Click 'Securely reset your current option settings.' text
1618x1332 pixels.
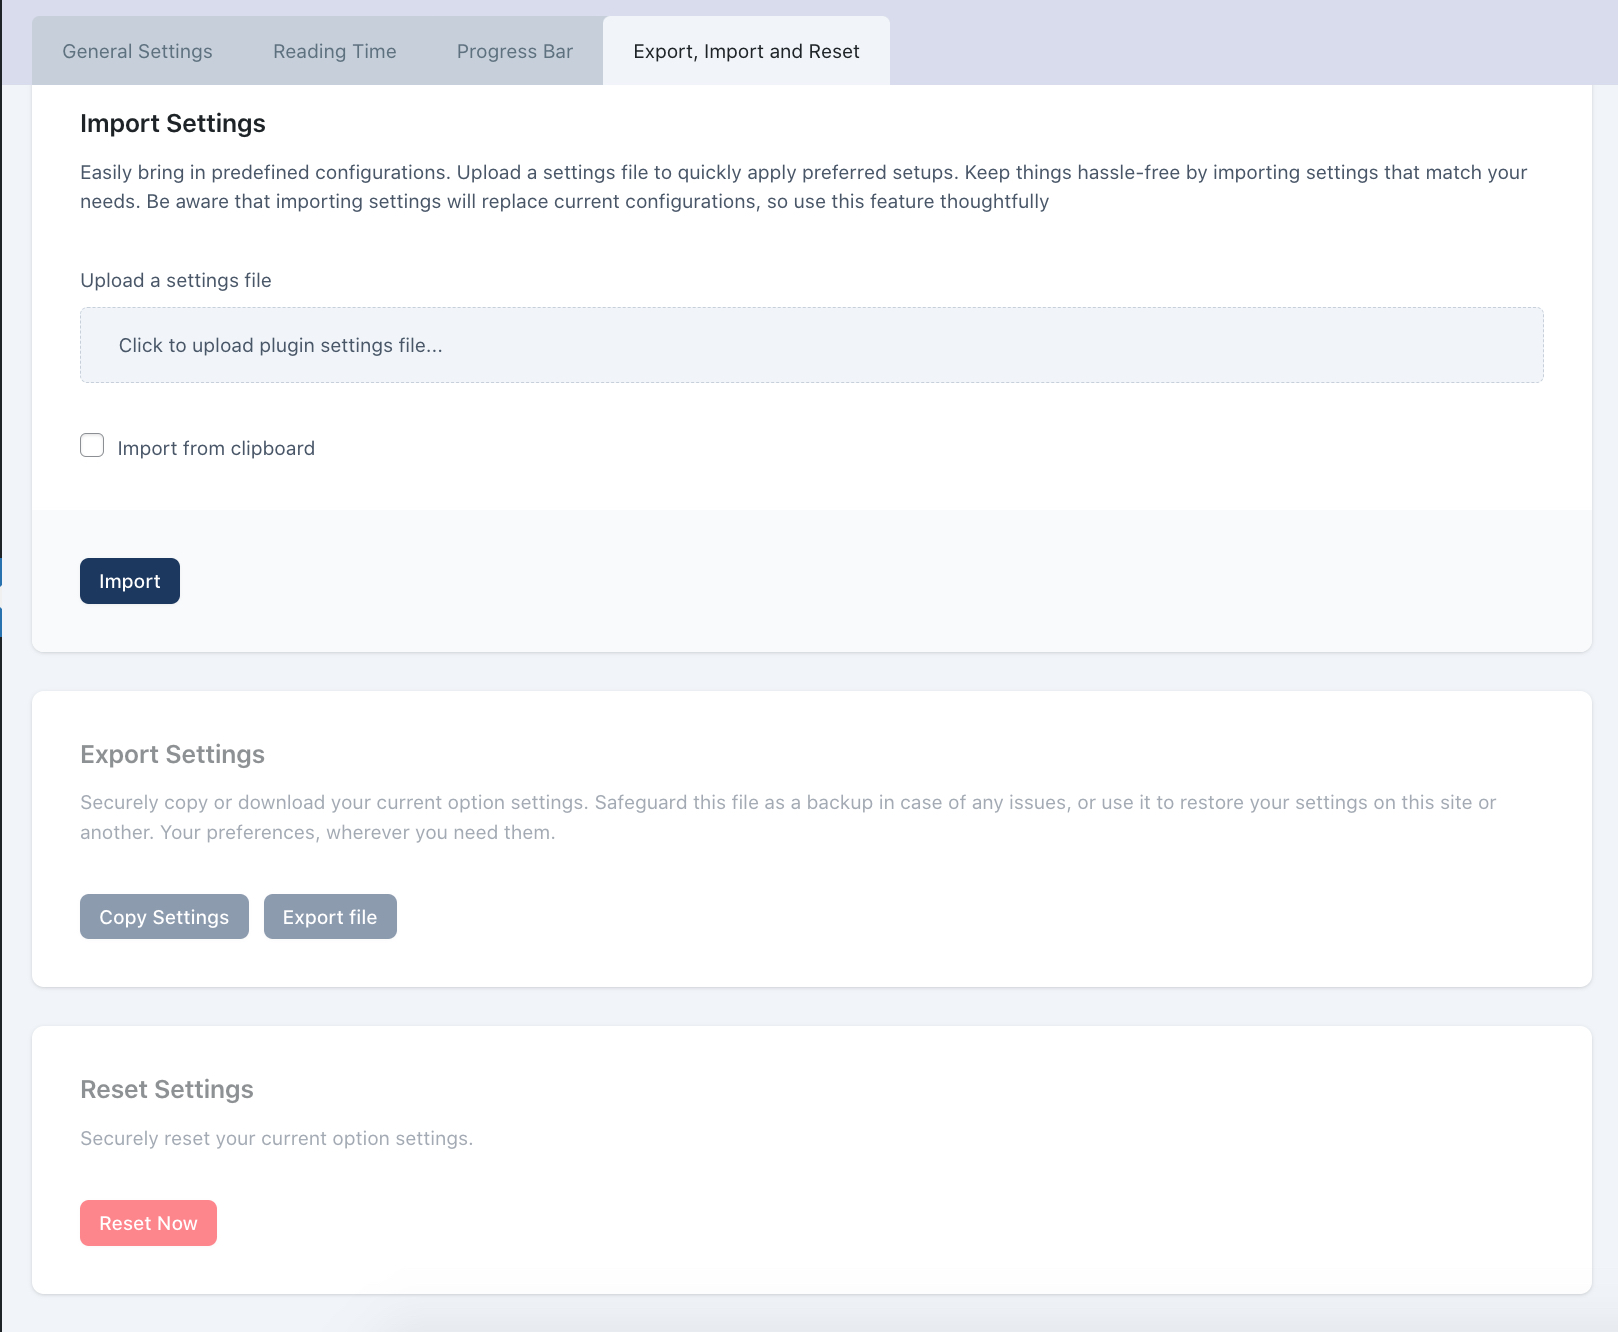point(277,1138)
